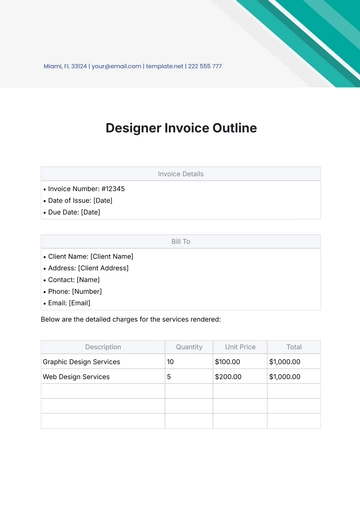Click quantity '10' cell

(189, 362)
